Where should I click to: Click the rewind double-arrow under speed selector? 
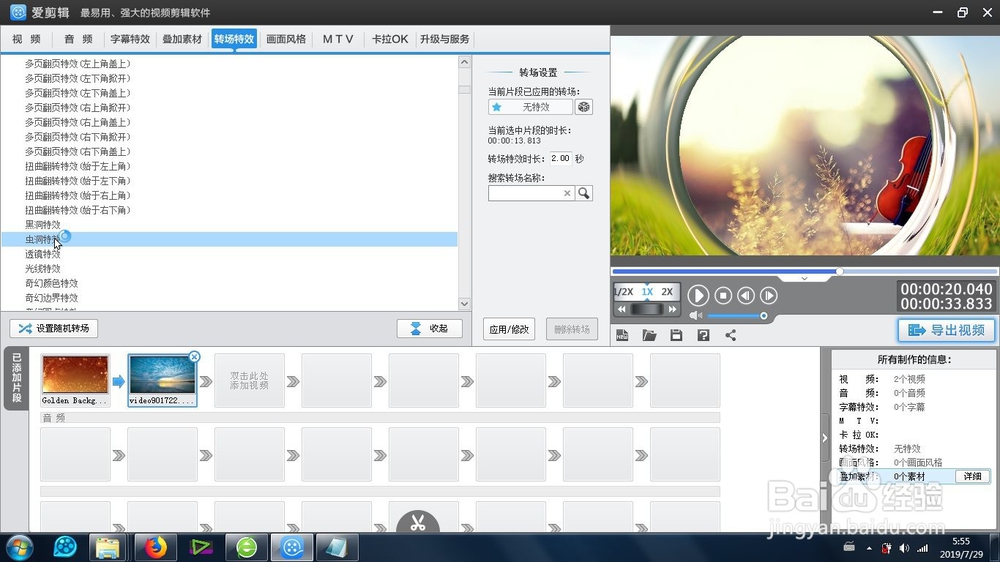[622, 309]
